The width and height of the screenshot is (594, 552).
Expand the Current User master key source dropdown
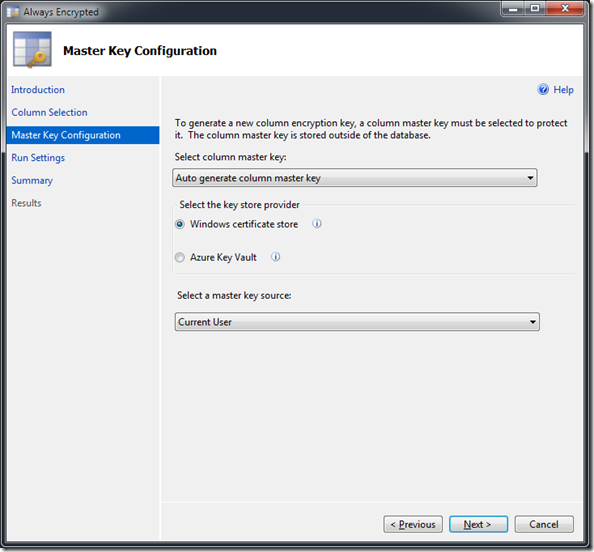point(357,322)
